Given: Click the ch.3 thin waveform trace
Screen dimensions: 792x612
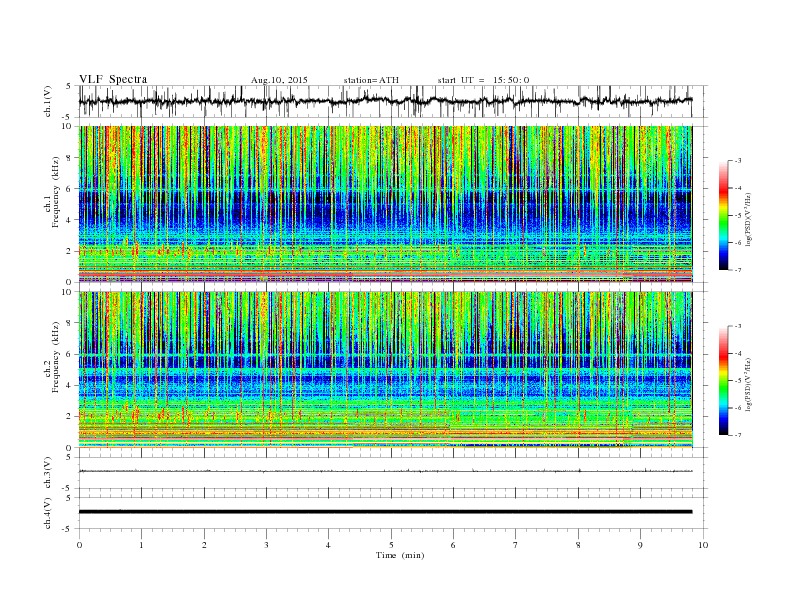Looking at the screenshot, I should (x=386, y=471).
